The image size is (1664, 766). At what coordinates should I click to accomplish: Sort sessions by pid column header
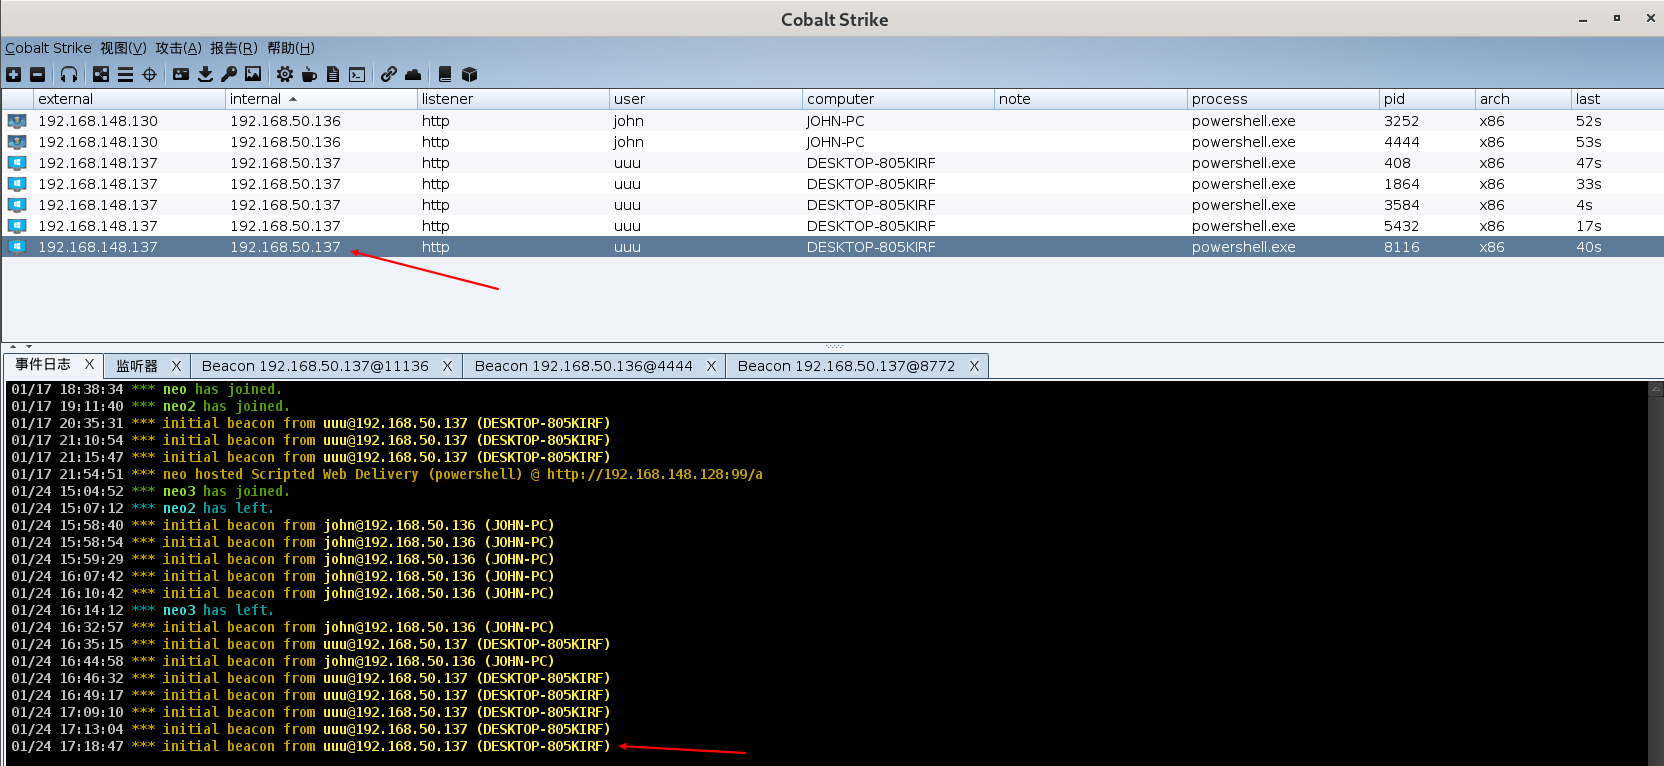pyautogui.click(x=1428, y=99)
